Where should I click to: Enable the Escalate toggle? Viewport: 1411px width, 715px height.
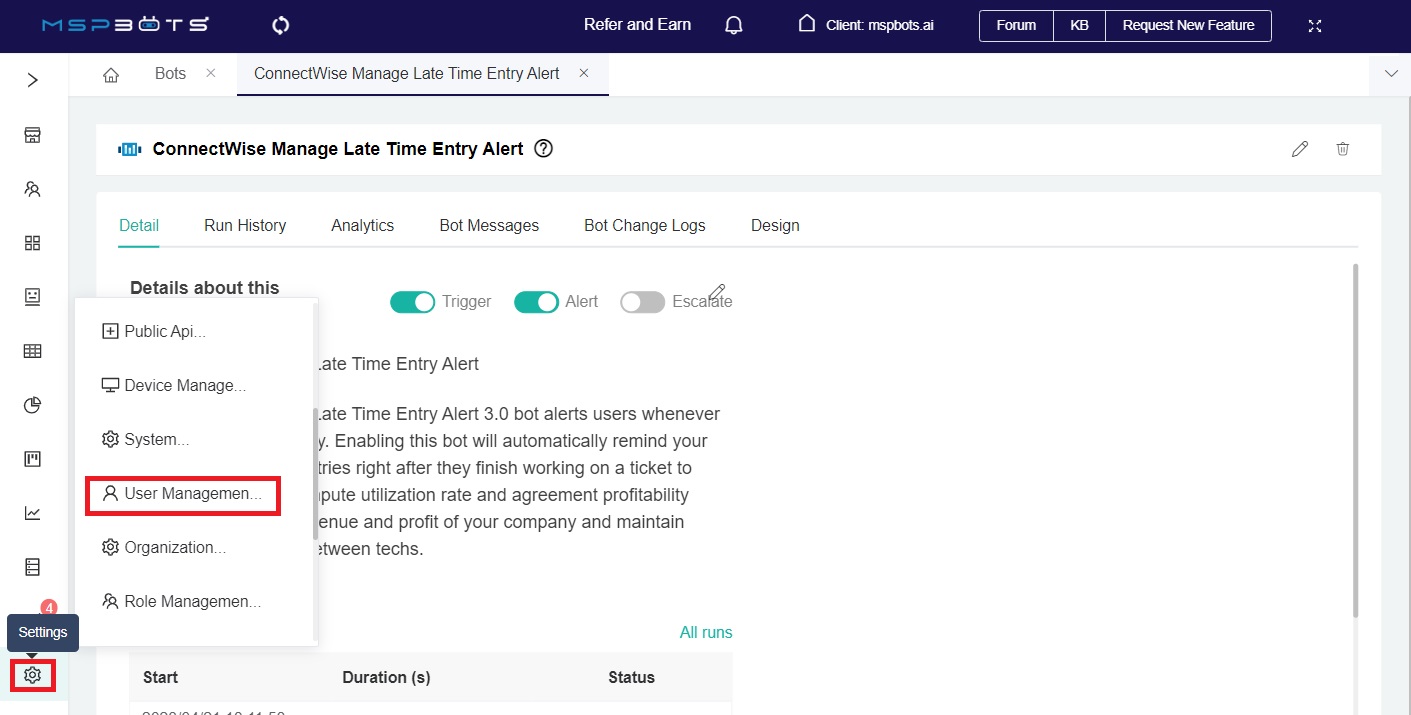(x=642, y=302)
